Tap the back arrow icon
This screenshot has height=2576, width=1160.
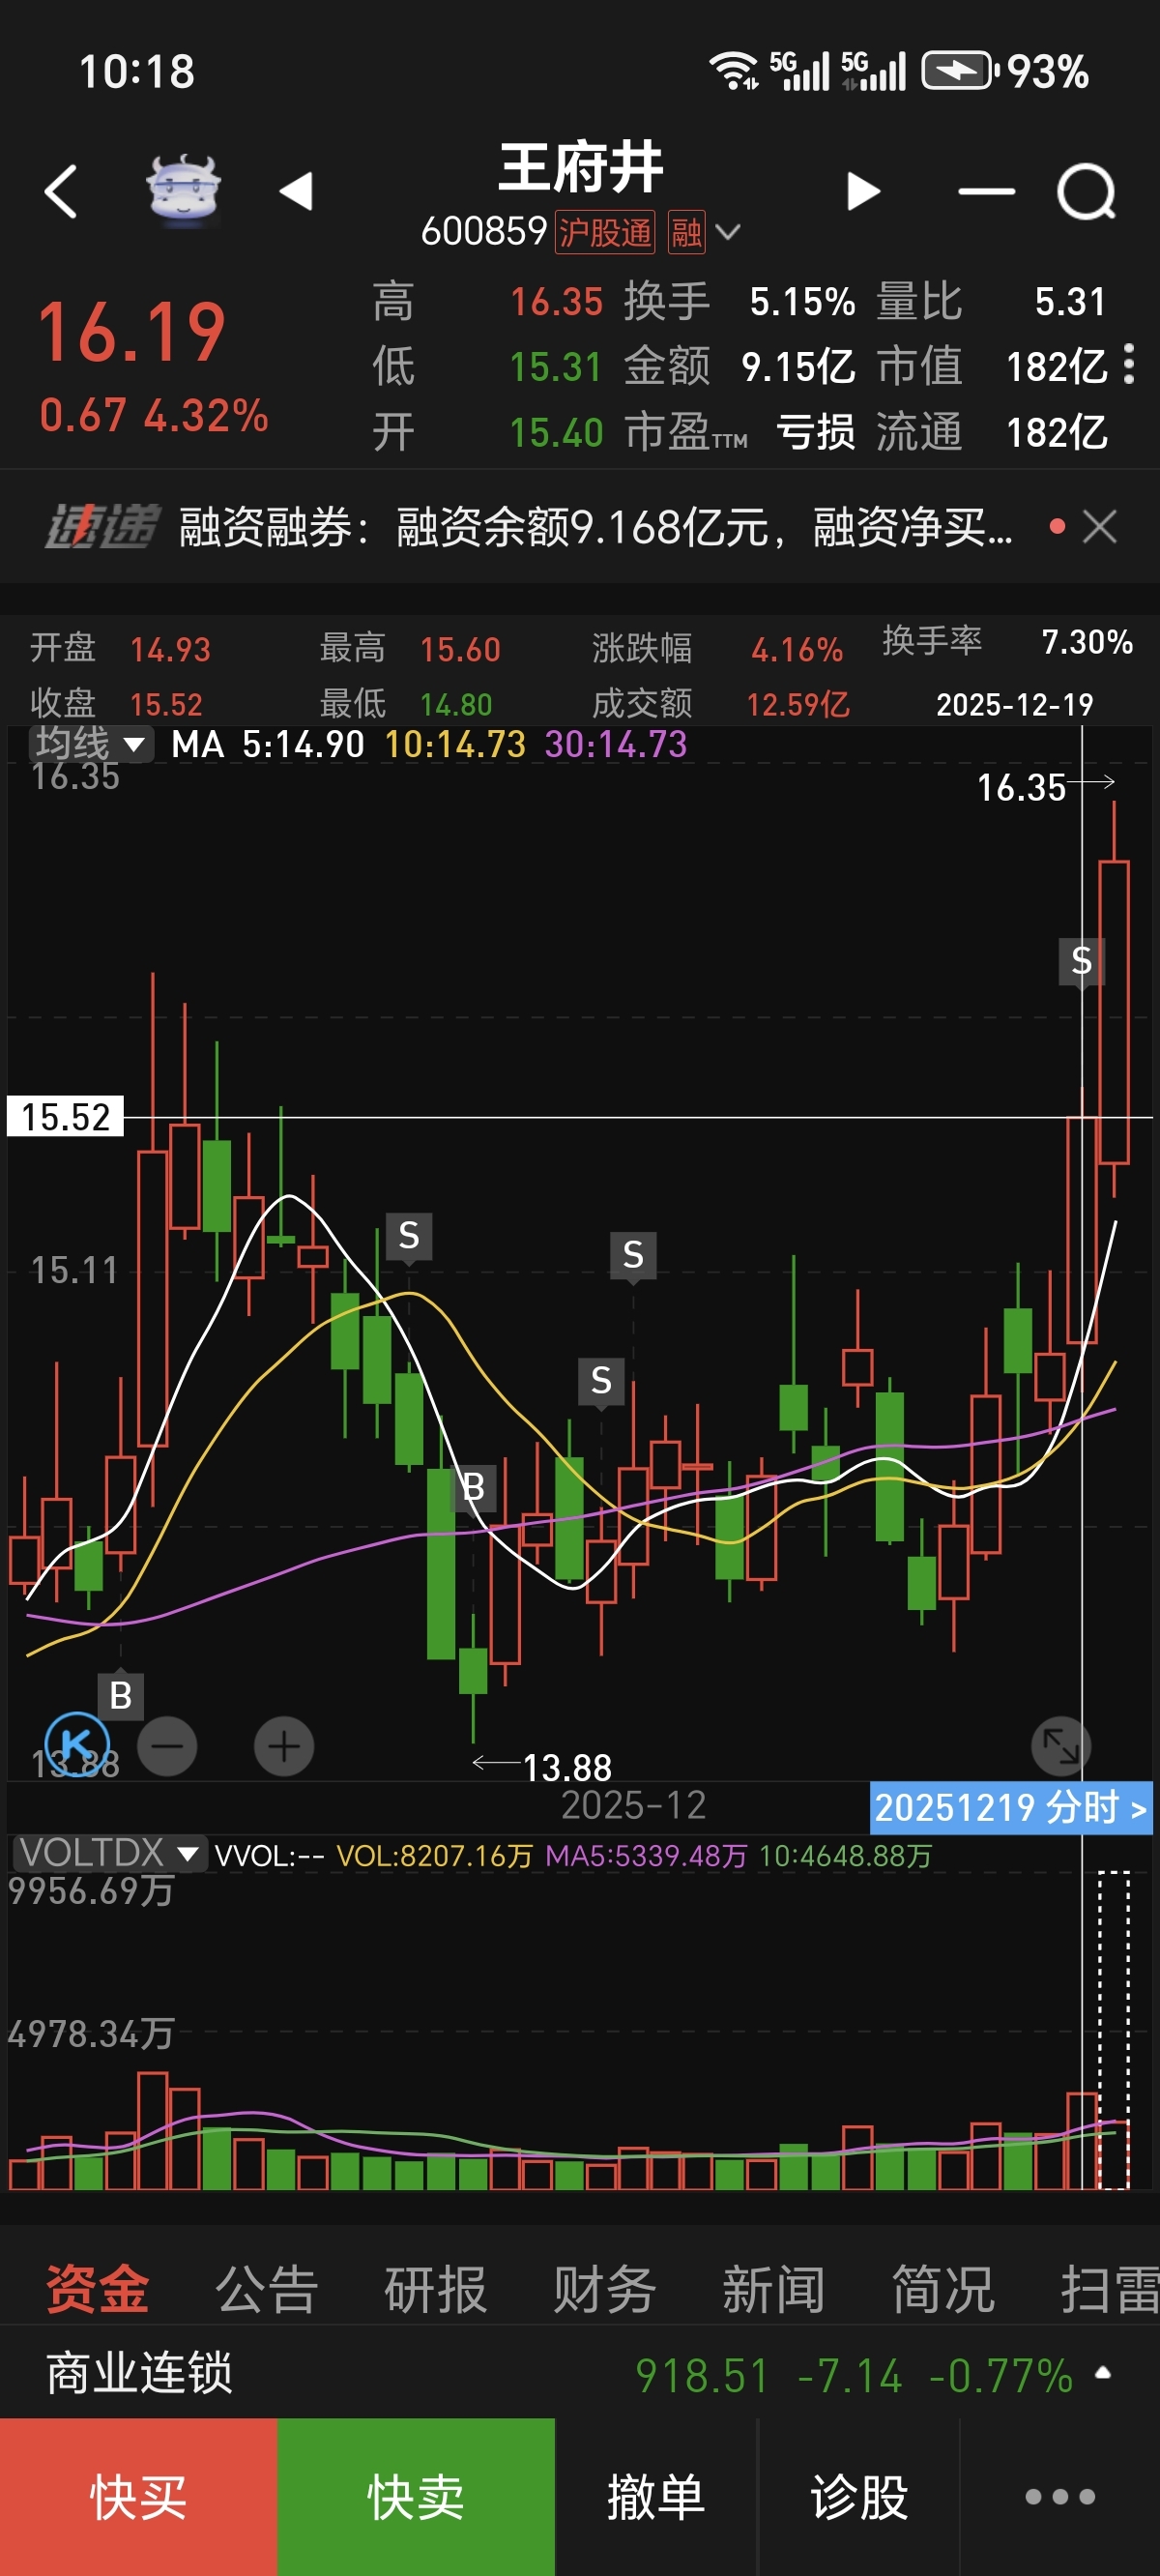pos(61,191)
